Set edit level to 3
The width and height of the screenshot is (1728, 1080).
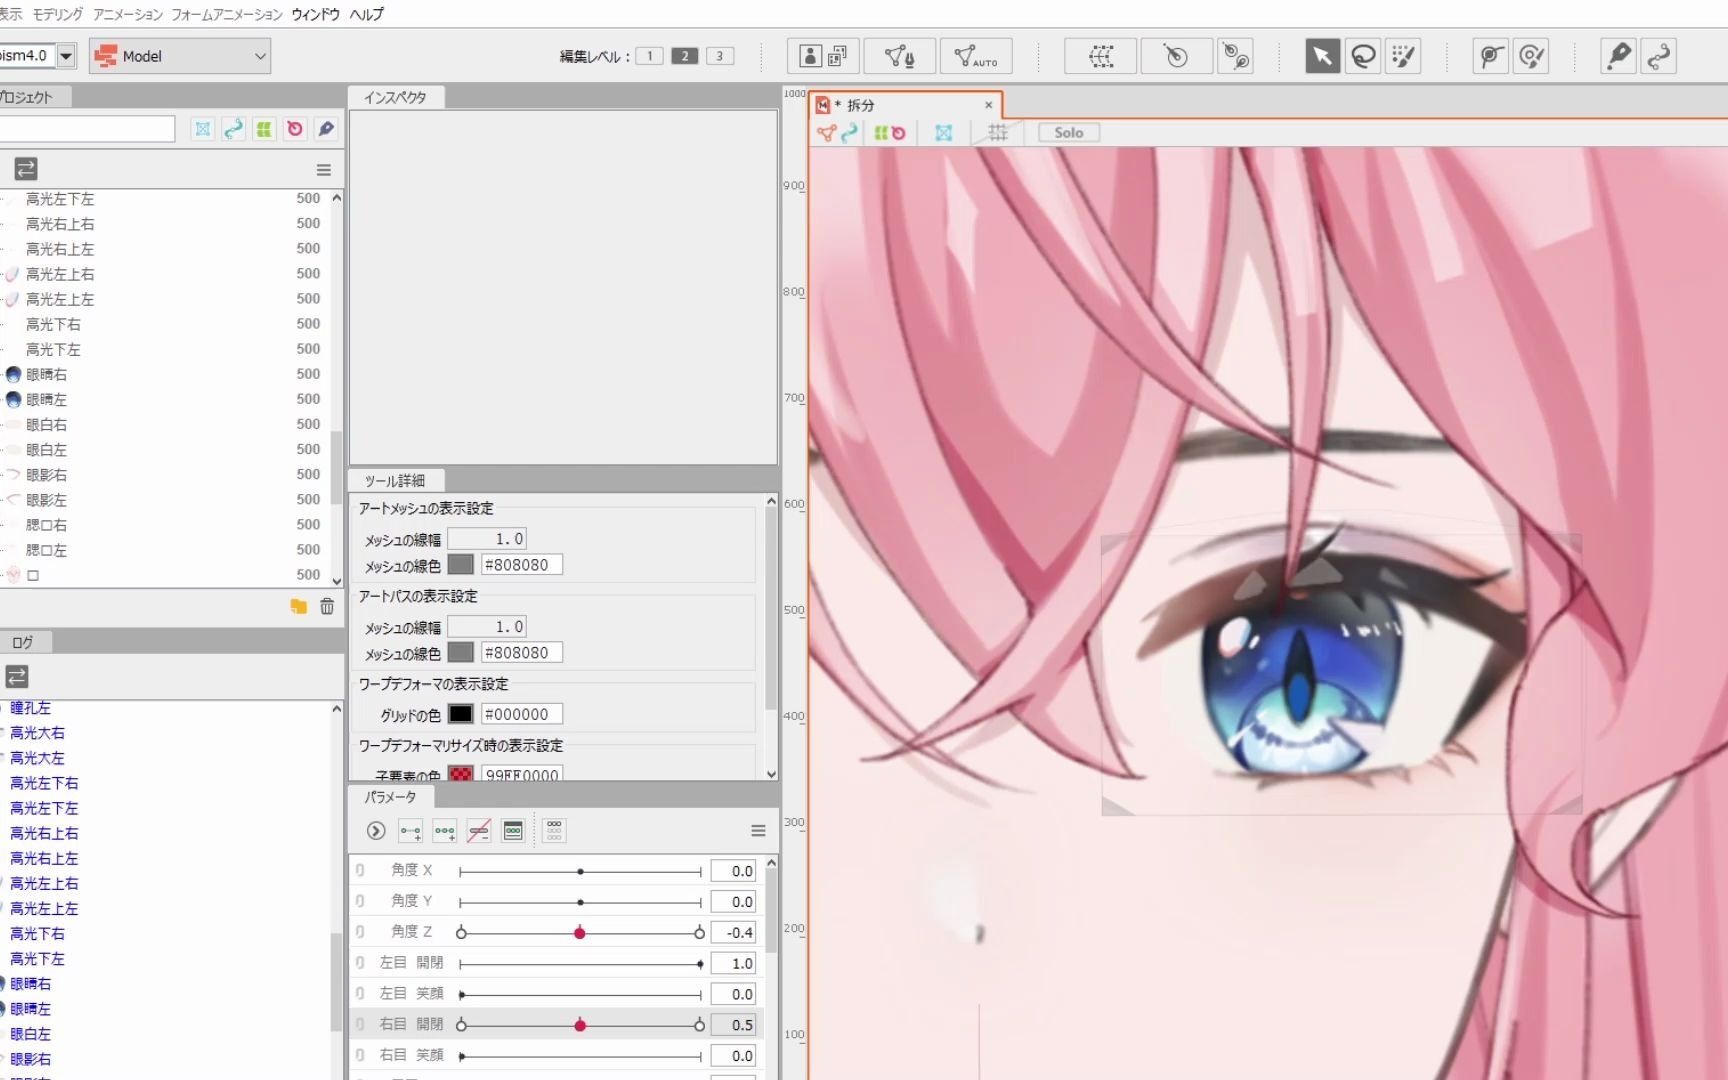point(719,56)
